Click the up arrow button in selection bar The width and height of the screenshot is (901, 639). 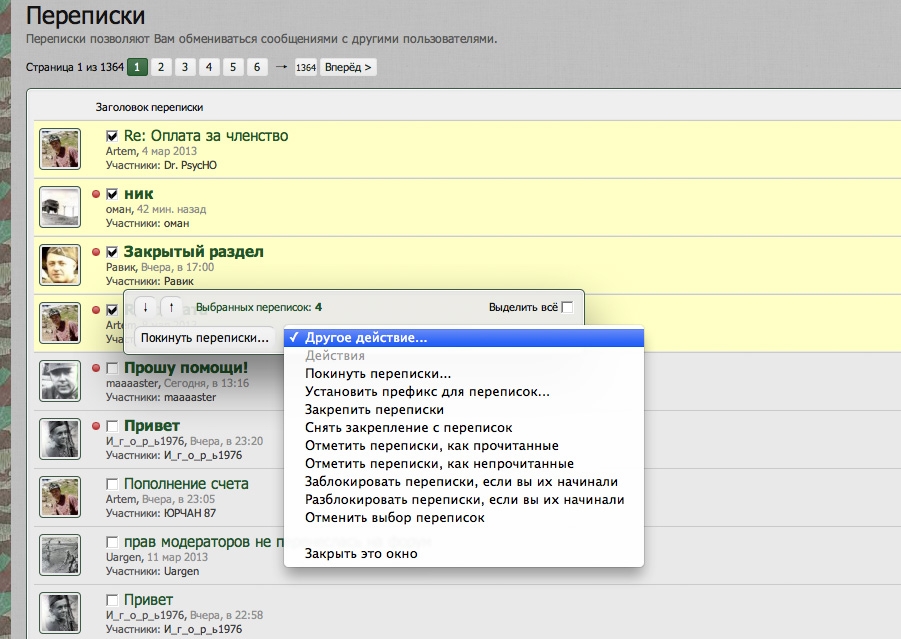(171, 307)
